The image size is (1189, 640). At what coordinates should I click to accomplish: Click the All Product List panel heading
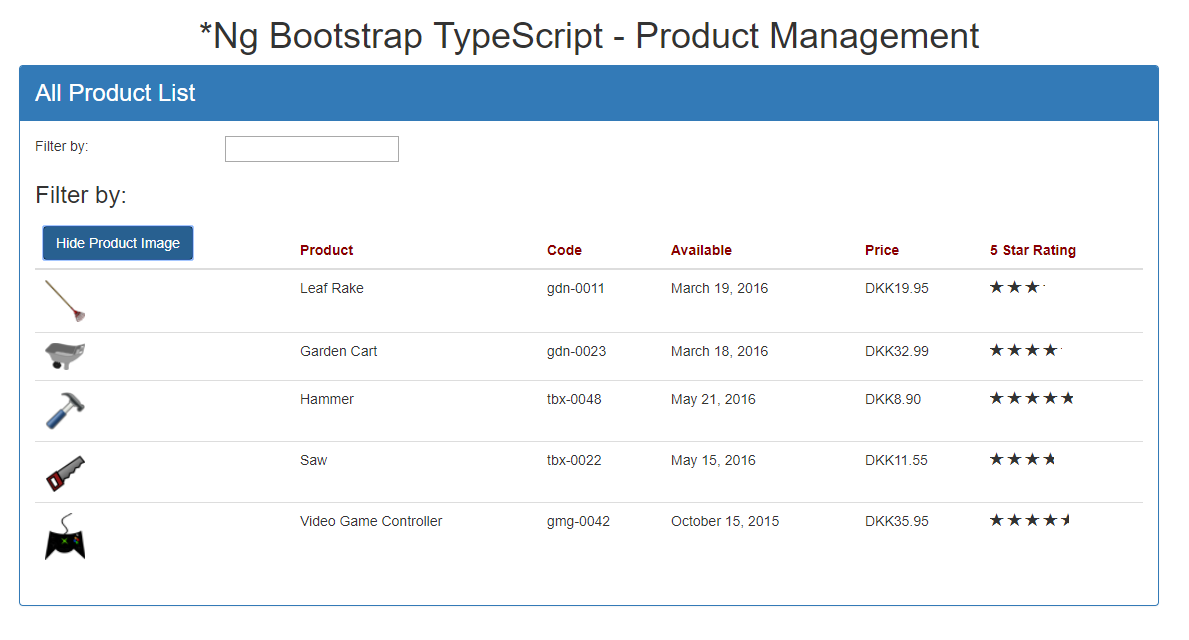[115, 93]
